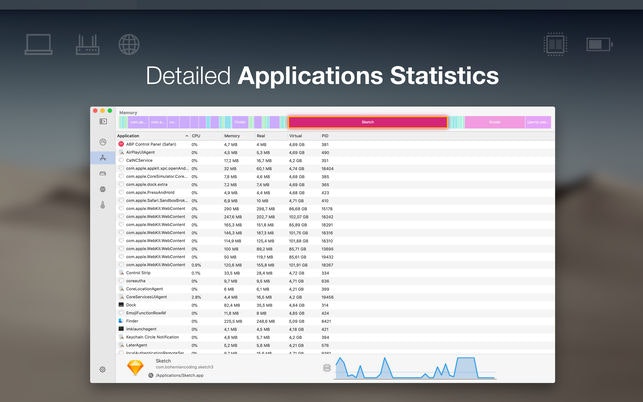Open the thermometer temperature section in sidebar

pos(103,205)
